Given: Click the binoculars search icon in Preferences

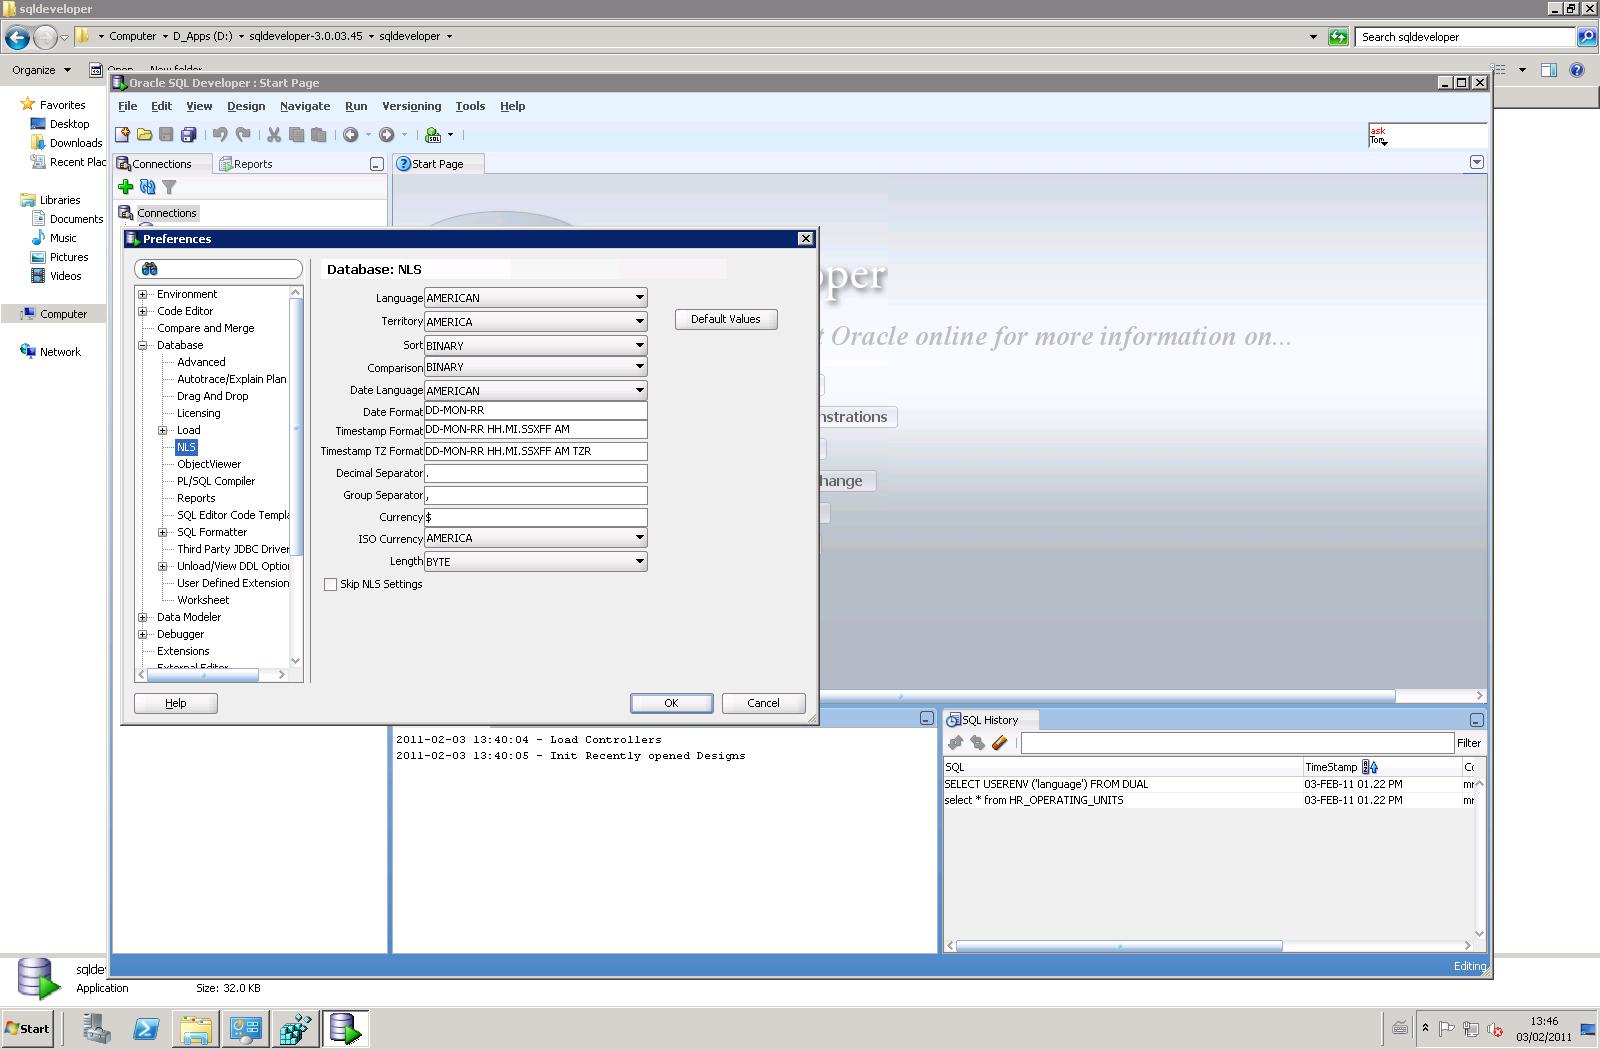Looking at the screenshot, I should click(x=150, y=269).
